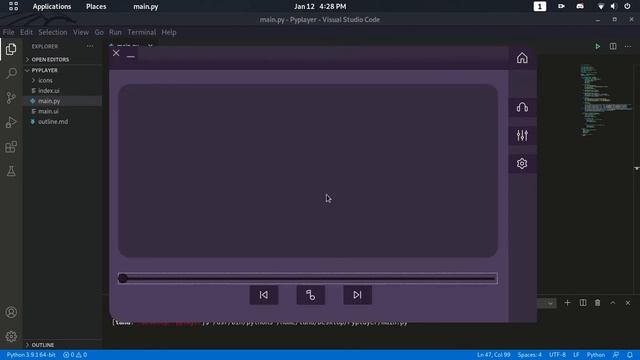The height and width of the screenshot is (360, 640).
Task: Open notifications bell in status bar
Action: tap(630, 355)
